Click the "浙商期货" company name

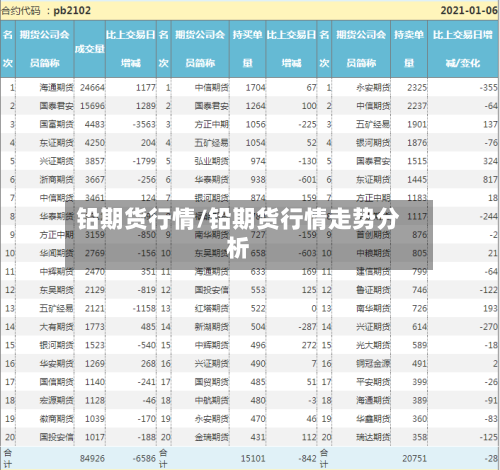click(56, 180)
